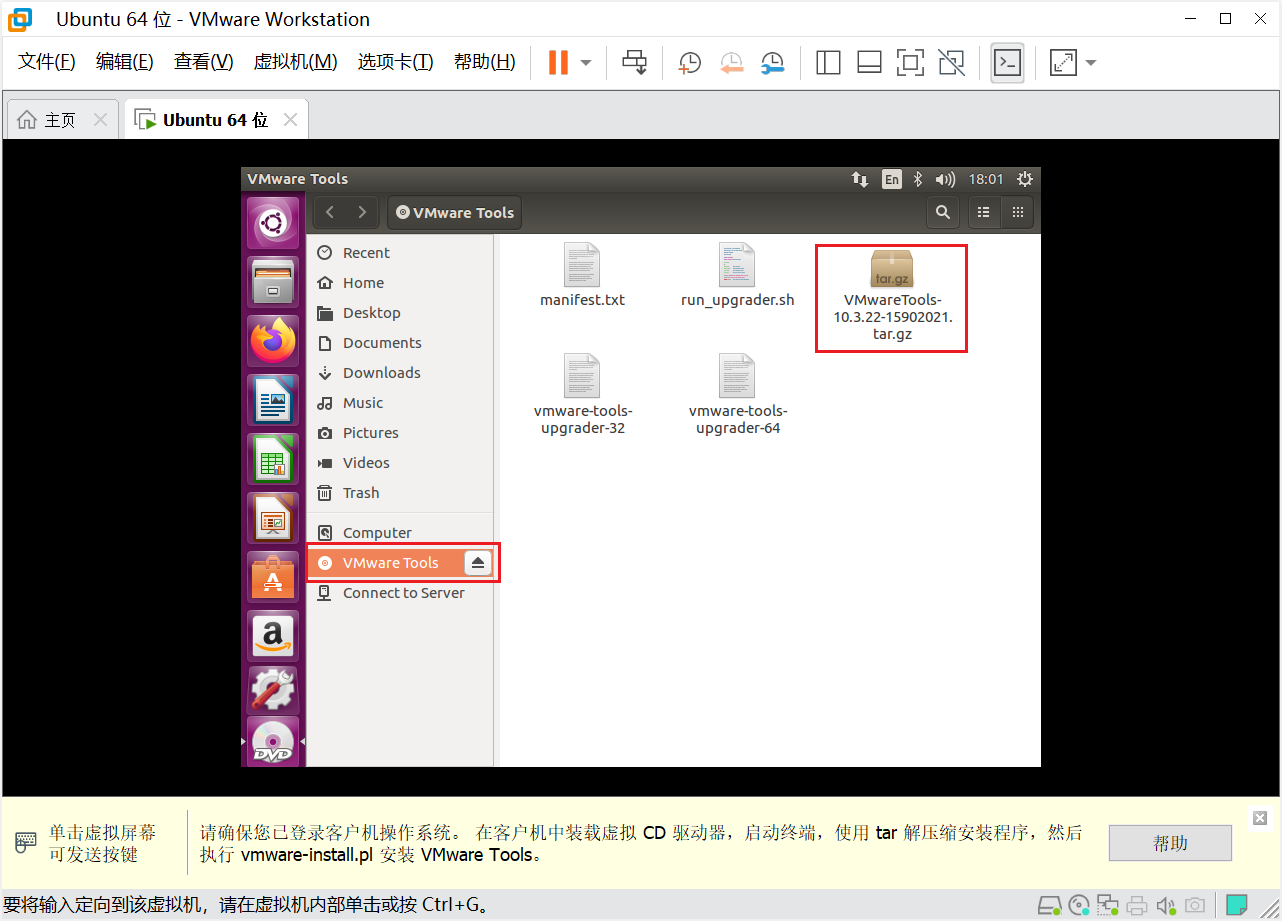Take a snapshot of this virtual machine
1282x921 pixels.
click(x=689, y=62)
